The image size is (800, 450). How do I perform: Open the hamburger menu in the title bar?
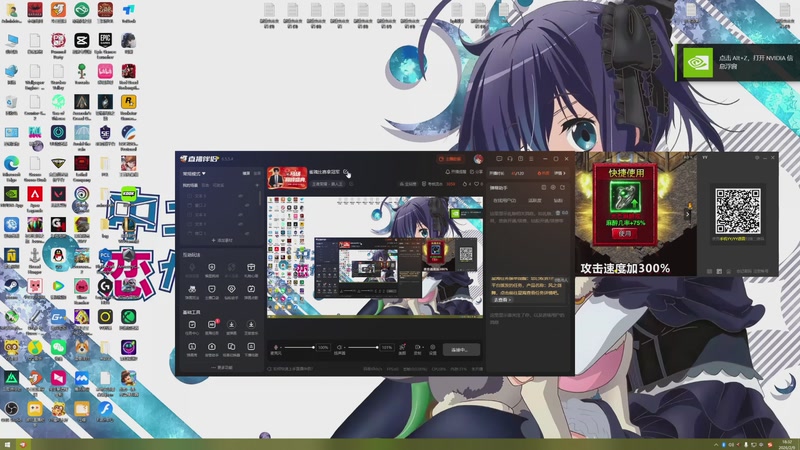(x=531, y=159)
